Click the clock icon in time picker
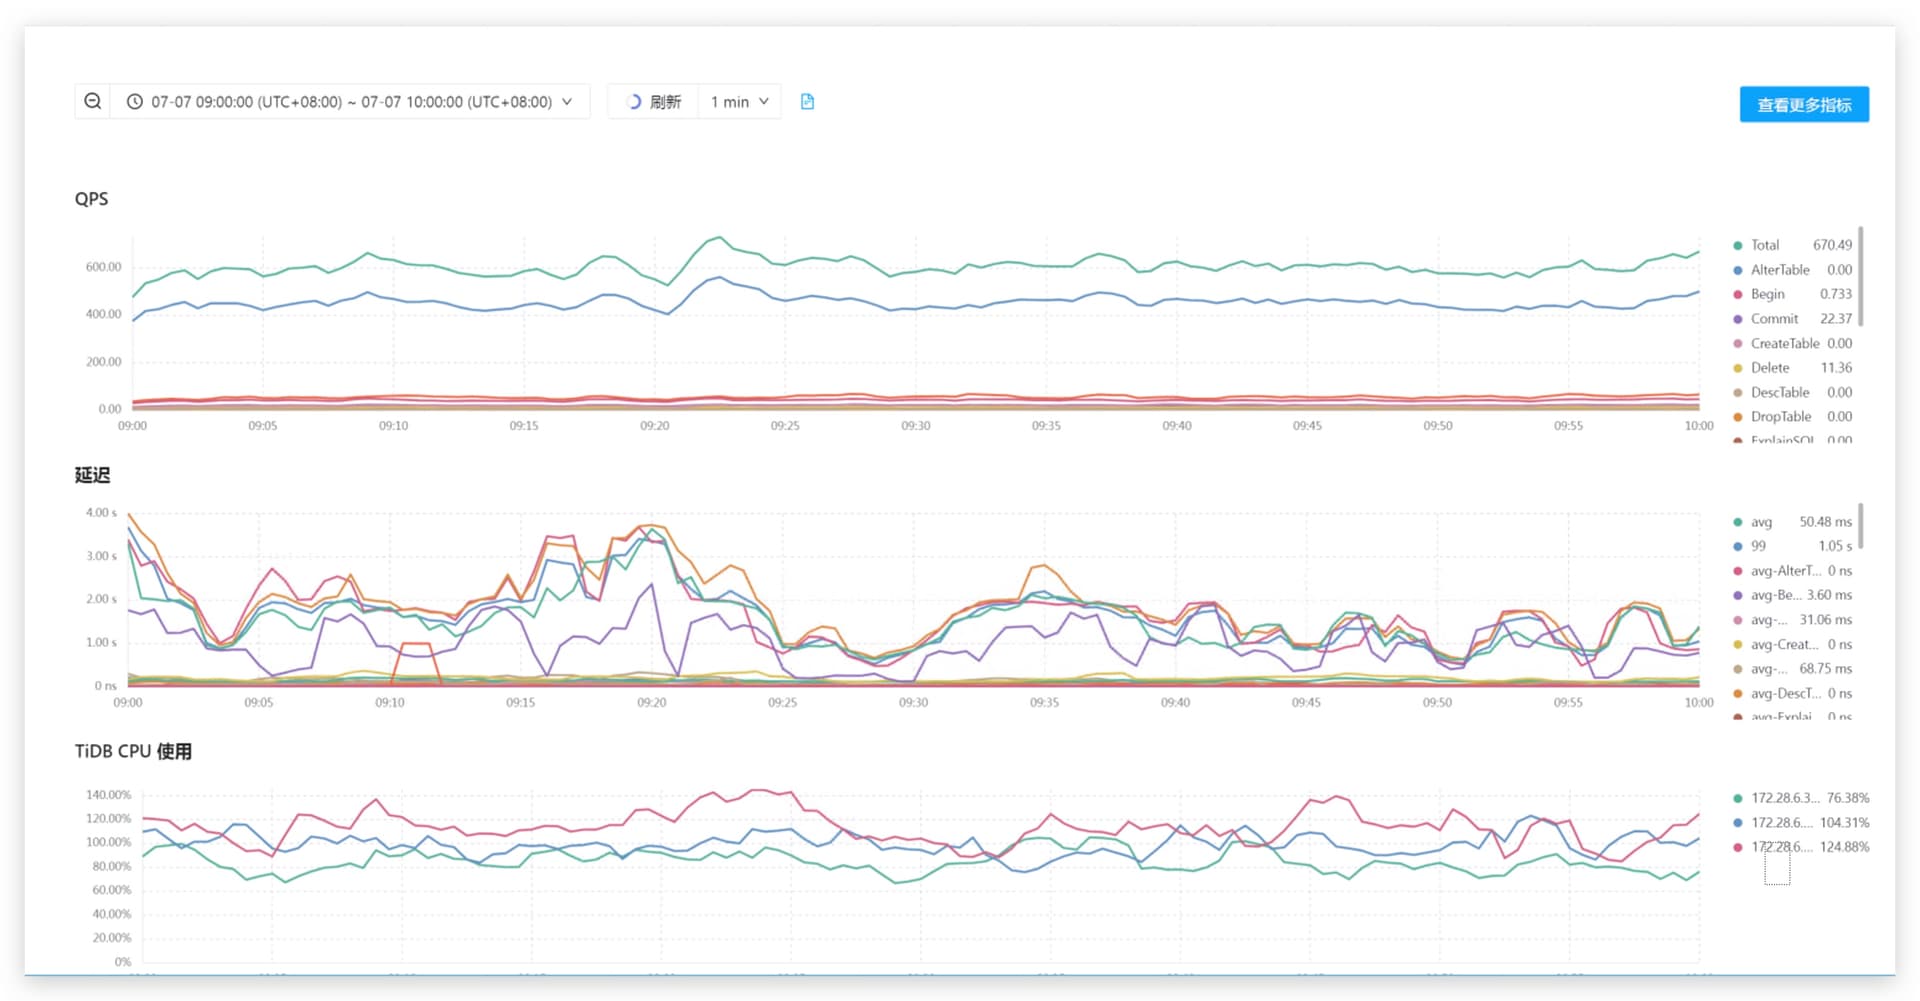This screenshot has height=1001, width=1920. pos(134,102)
